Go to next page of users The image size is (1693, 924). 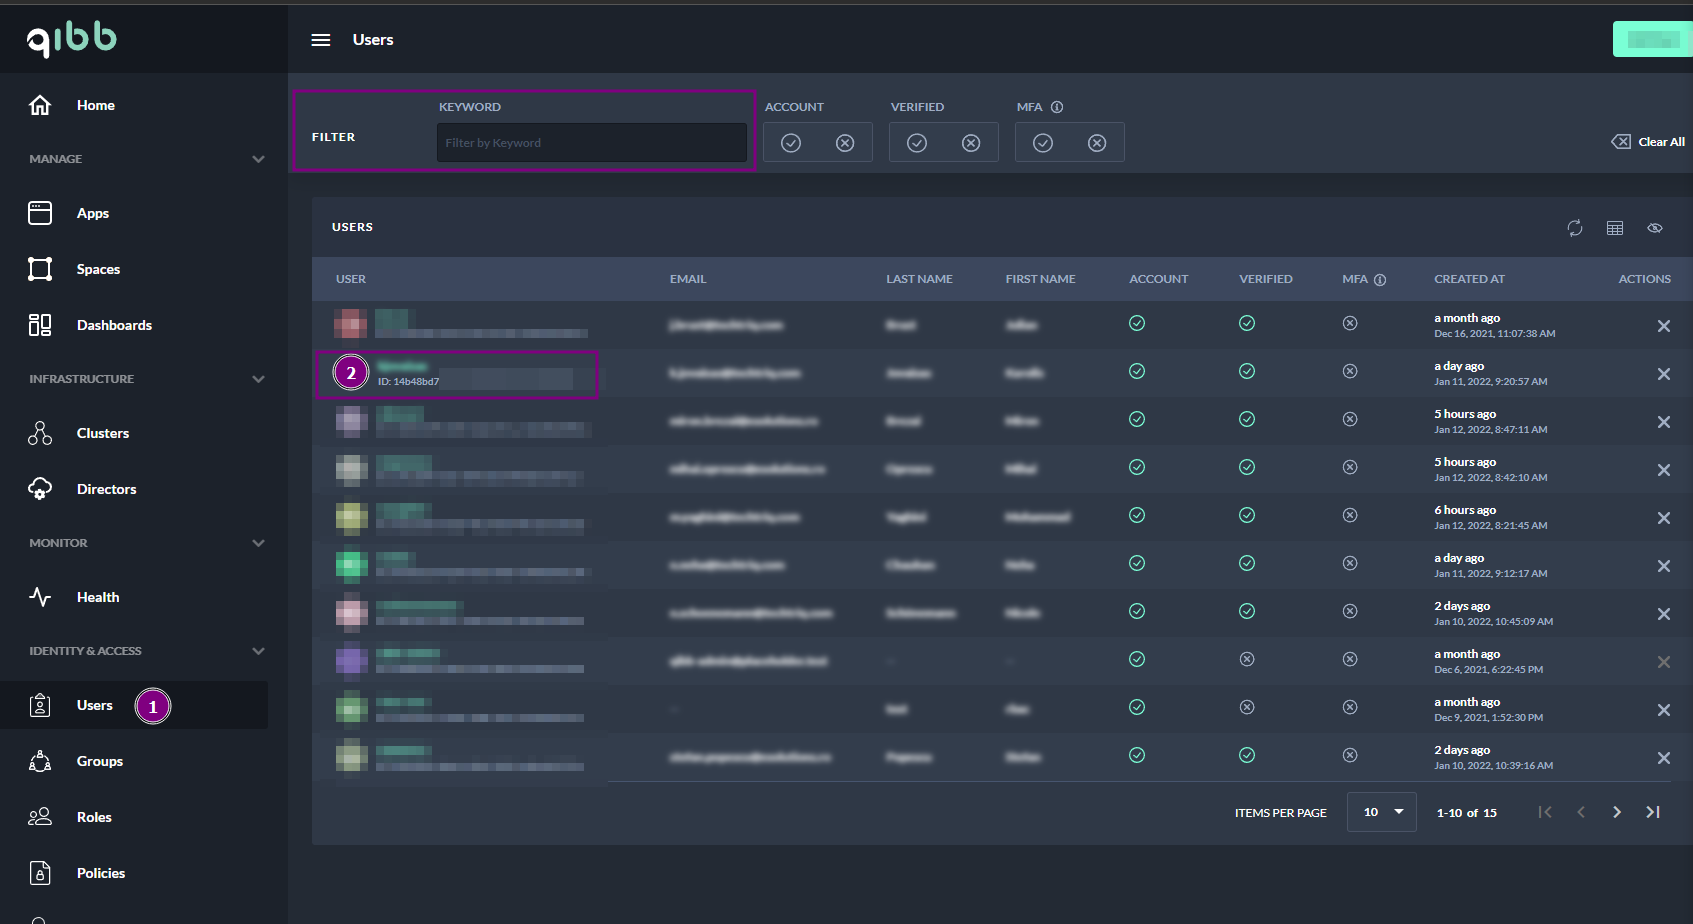[1617, 812]
